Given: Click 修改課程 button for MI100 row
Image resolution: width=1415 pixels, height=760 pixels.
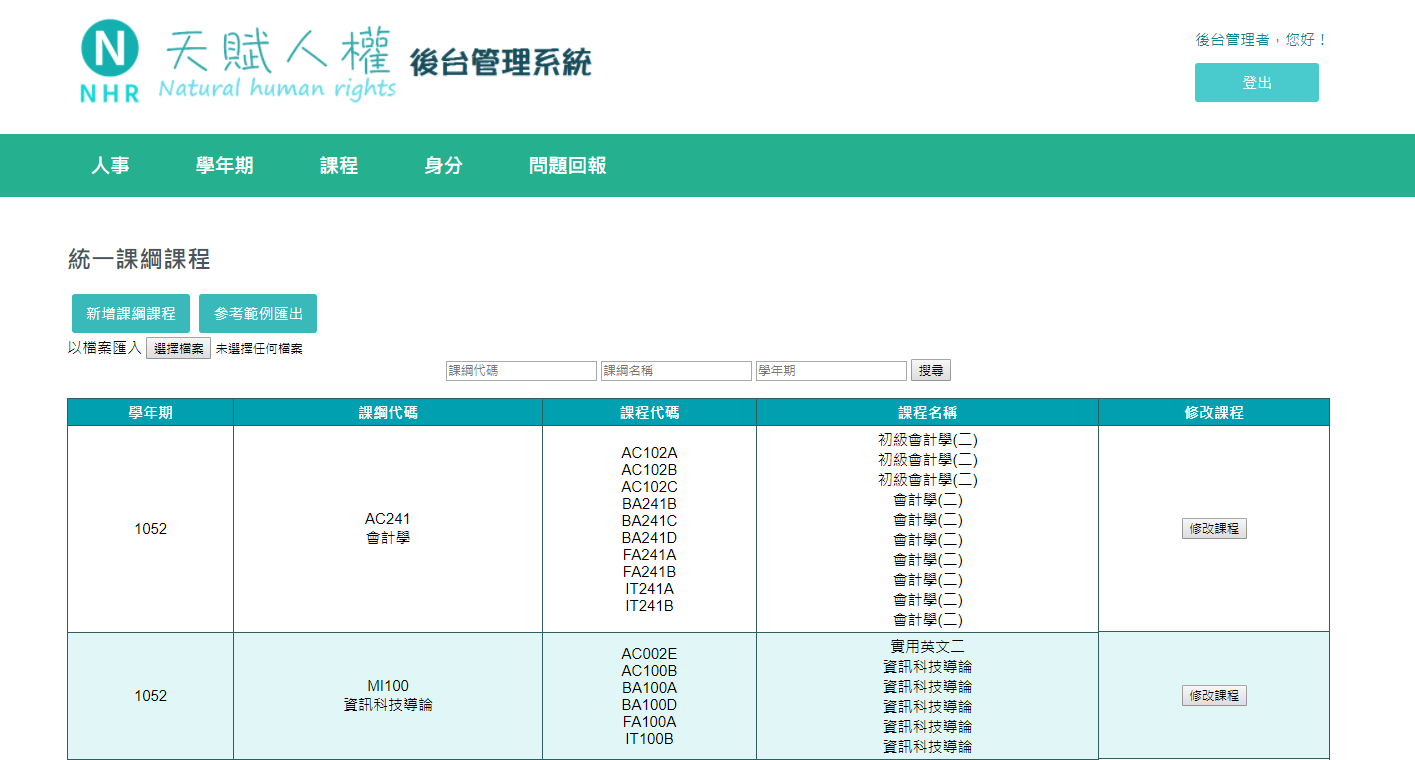Looking at the screenshot, I should 1214,696.
